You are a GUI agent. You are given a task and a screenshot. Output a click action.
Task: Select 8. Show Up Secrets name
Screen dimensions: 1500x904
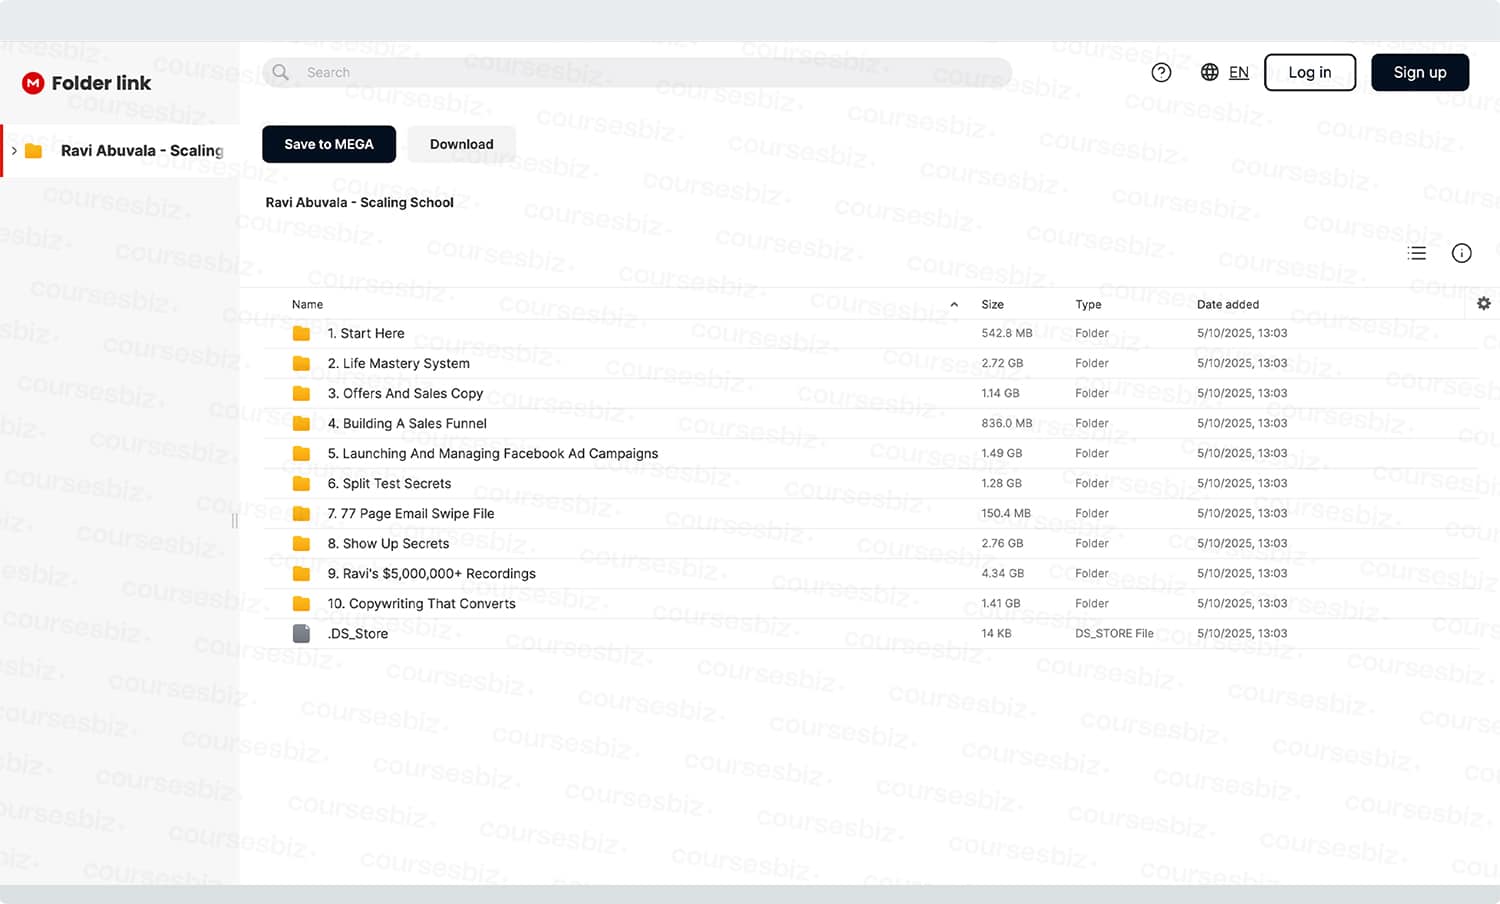(388, 543)
